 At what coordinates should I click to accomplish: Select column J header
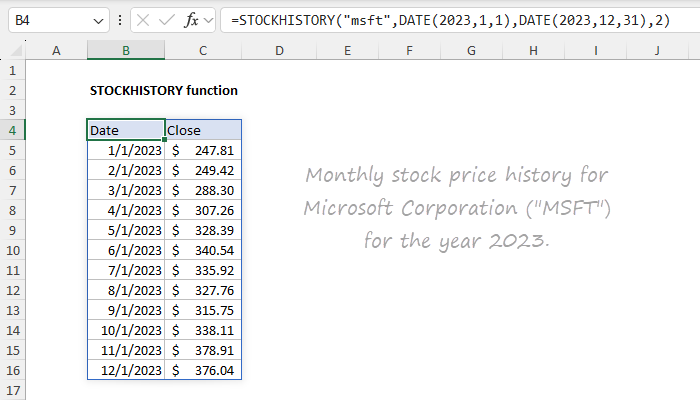tap(658, 50)
